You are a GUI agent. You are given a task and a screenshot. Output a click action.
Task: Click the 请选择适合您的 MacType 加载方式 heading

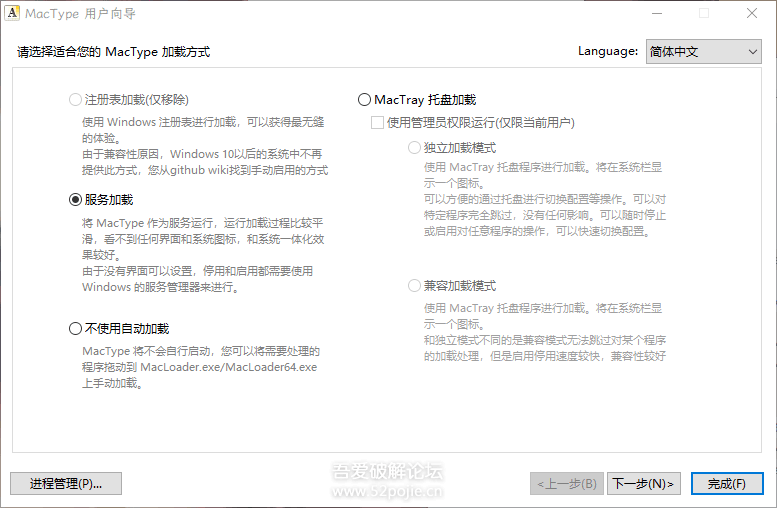[113, 51]
